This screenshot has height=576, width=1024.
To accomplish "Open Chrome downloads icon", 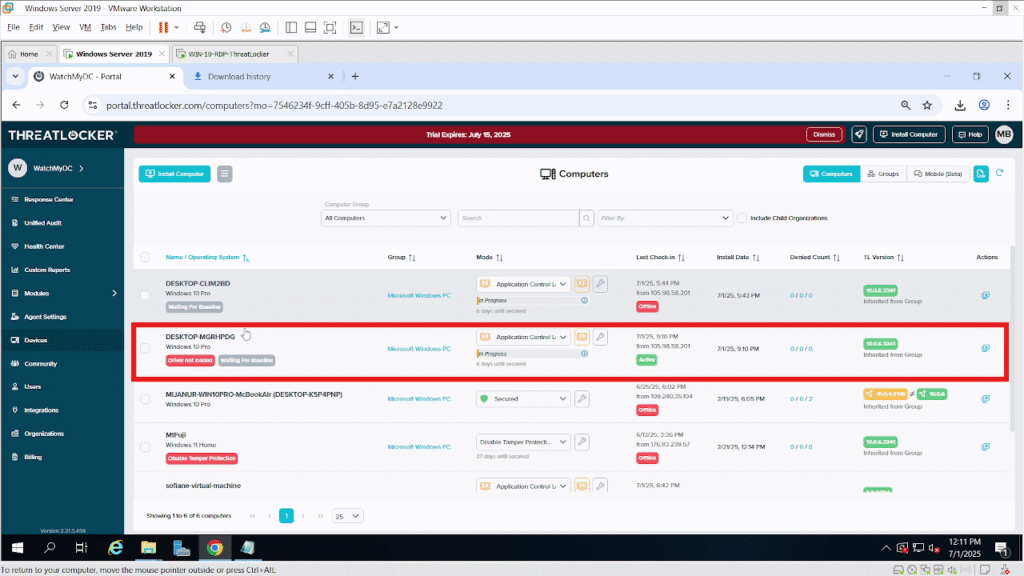I will click(960, 105).
